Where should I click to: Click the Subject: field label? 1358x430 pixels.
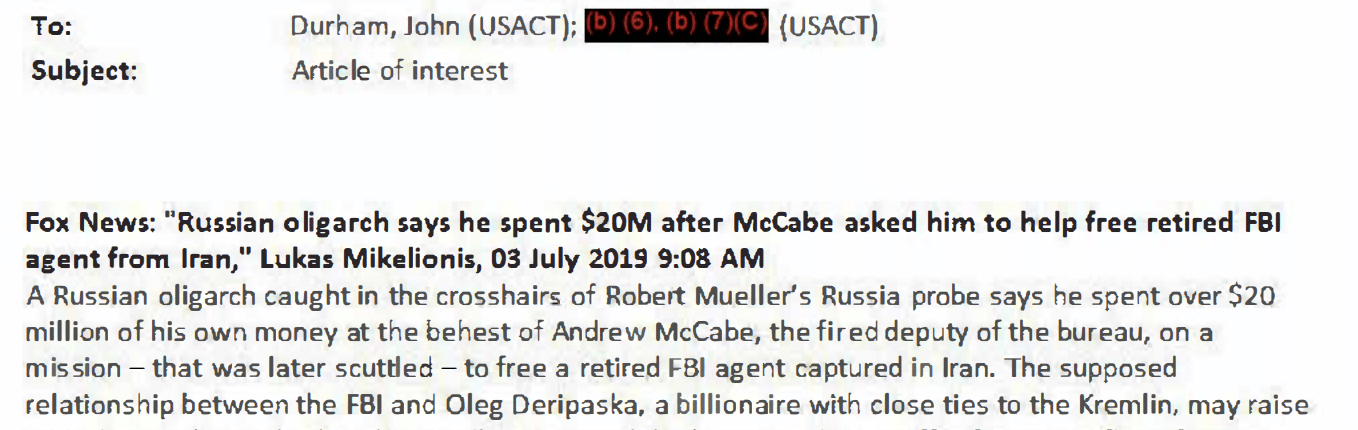click(85, 71)
